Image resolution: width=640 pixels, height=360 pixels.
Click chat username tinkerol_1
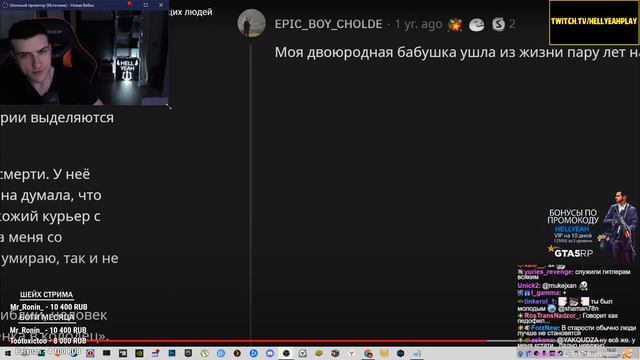pos(540,302)
